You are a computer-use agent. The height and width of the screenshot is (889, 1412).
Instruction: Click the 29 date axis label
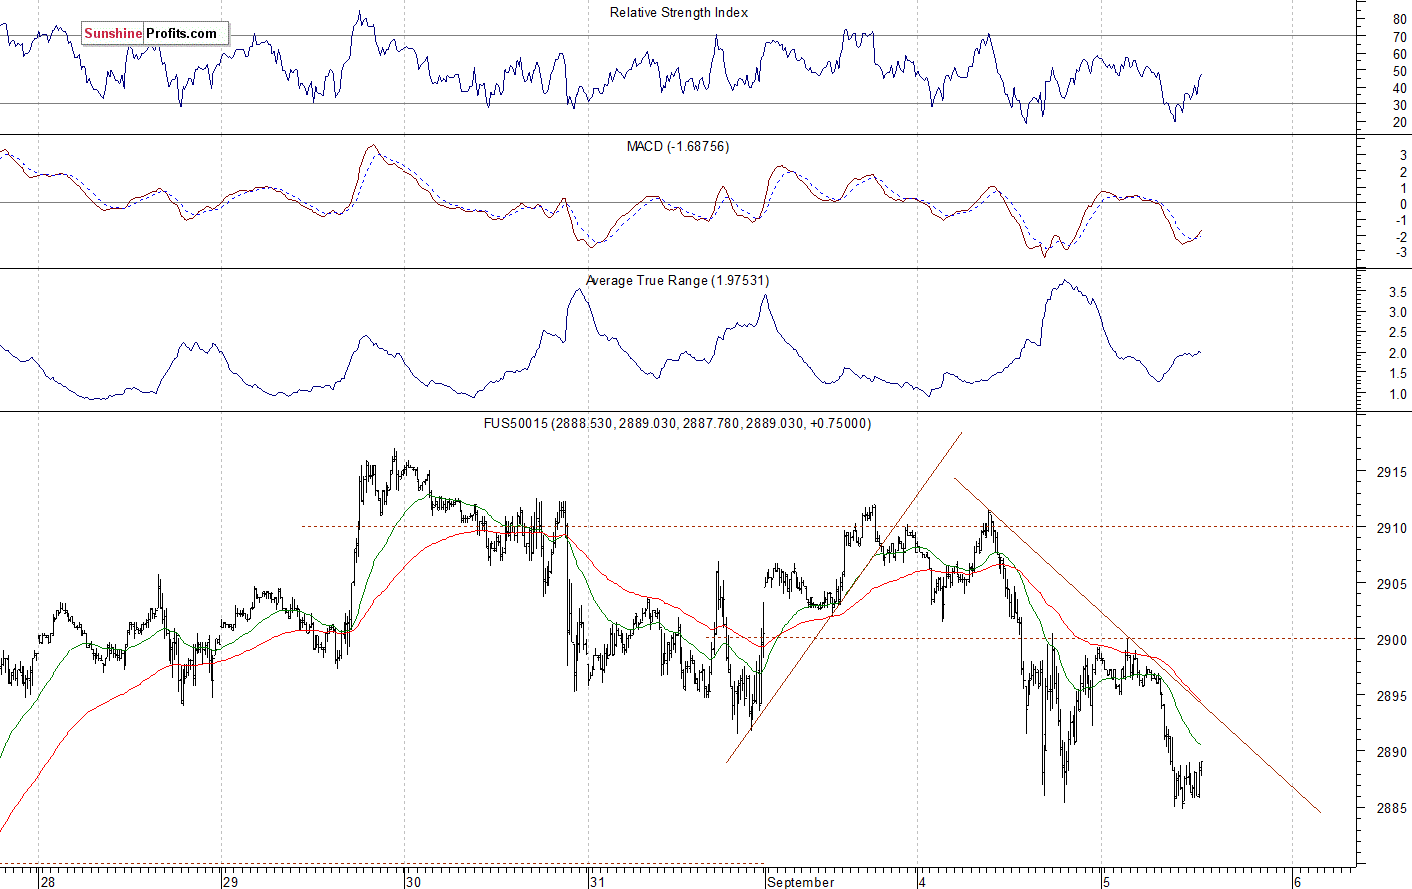231,882
